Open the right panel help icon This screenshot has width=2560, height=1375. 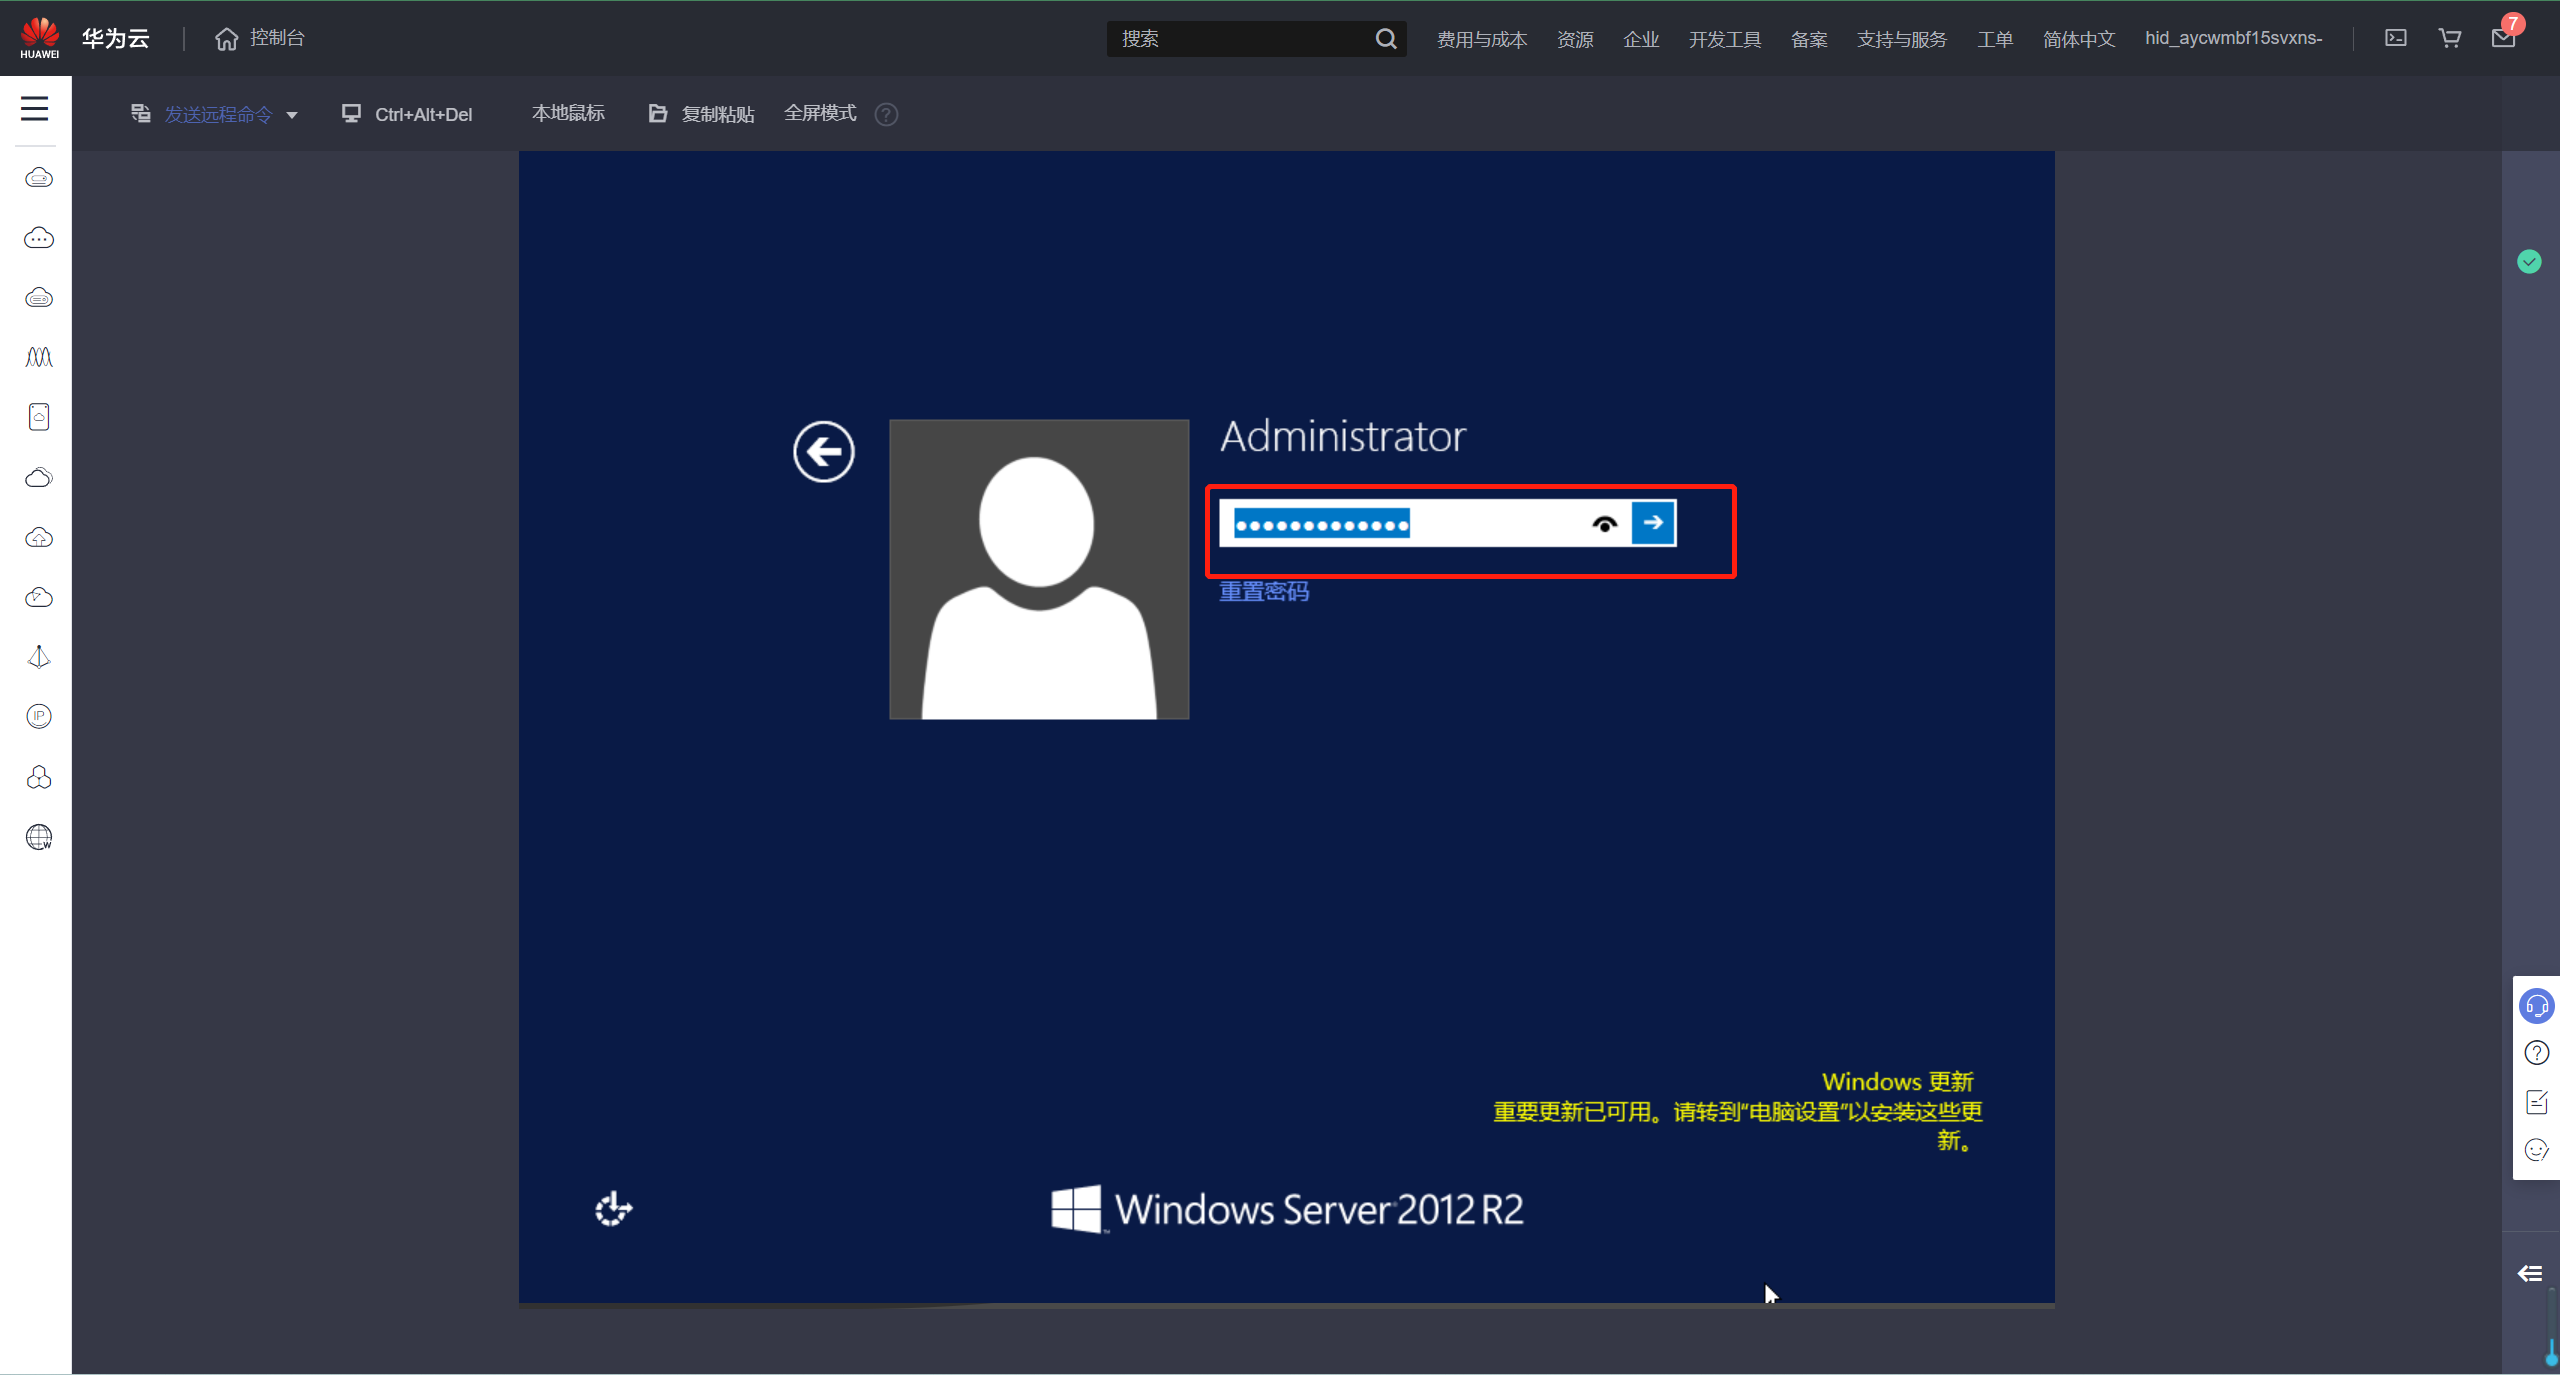(2537, 1053)
